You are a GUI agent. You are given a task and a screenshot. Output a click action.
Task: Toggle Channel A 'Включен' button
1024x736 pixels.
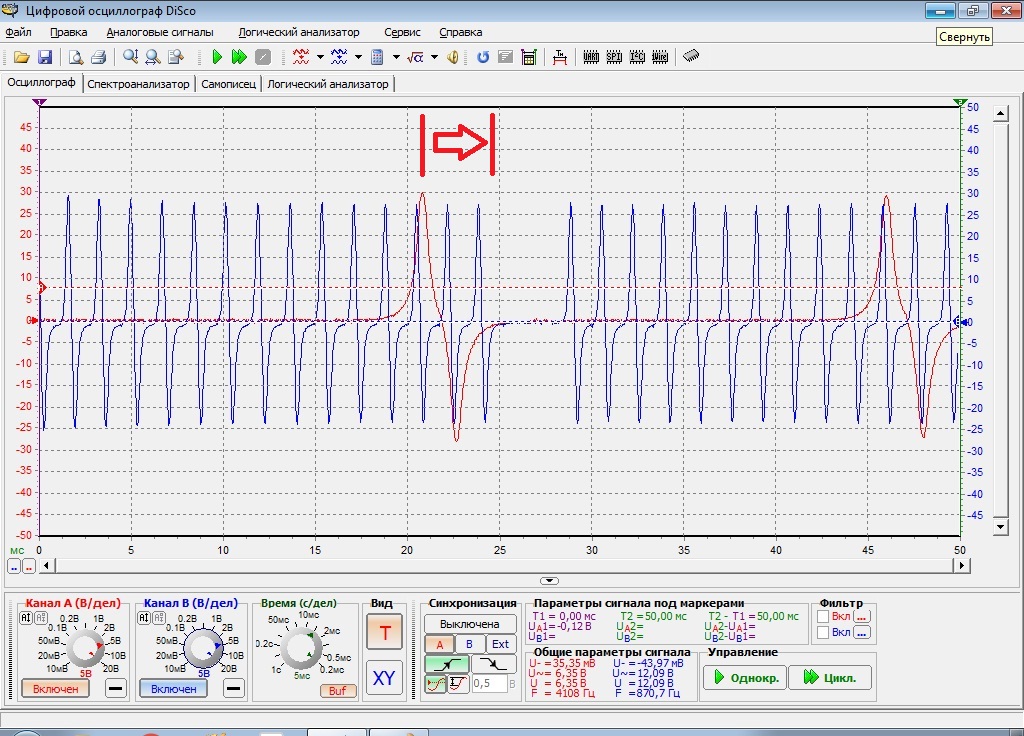click(56, 688)
